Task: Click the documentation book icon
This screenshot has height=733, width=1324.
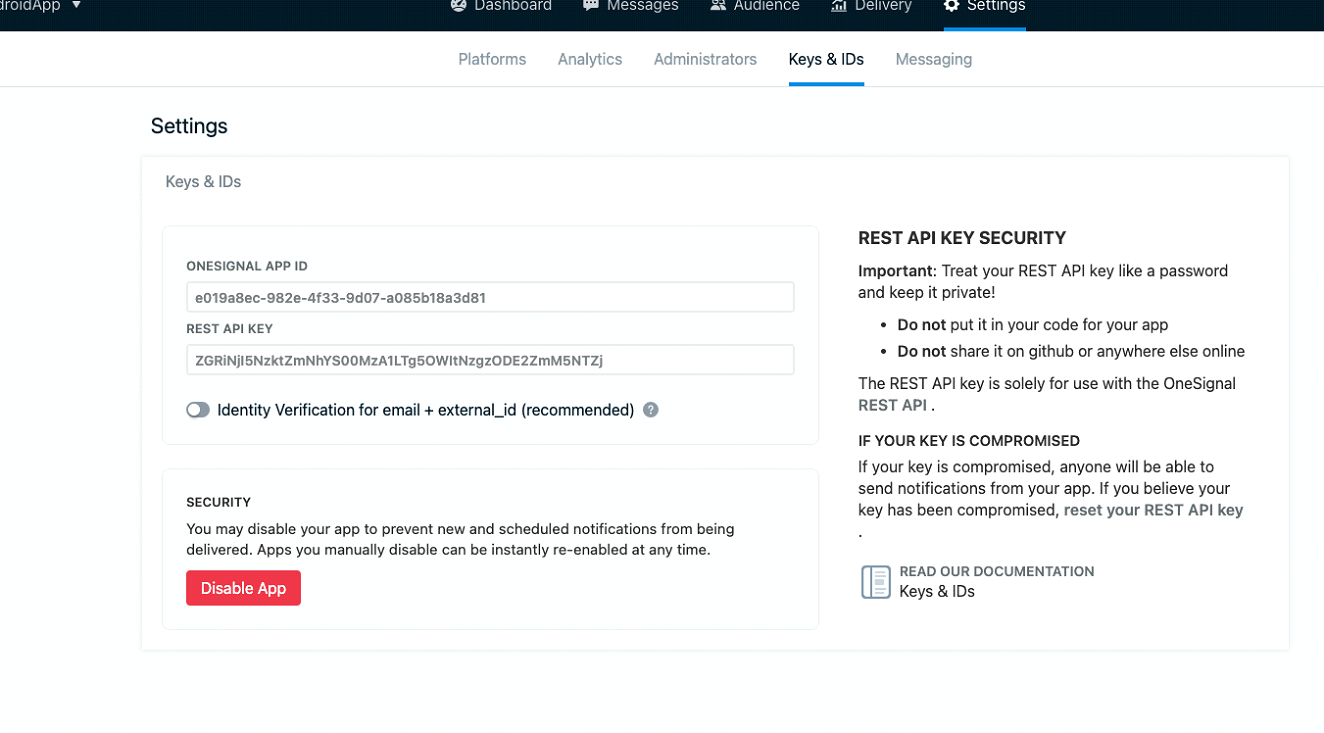Action: (x=876, y=581)
